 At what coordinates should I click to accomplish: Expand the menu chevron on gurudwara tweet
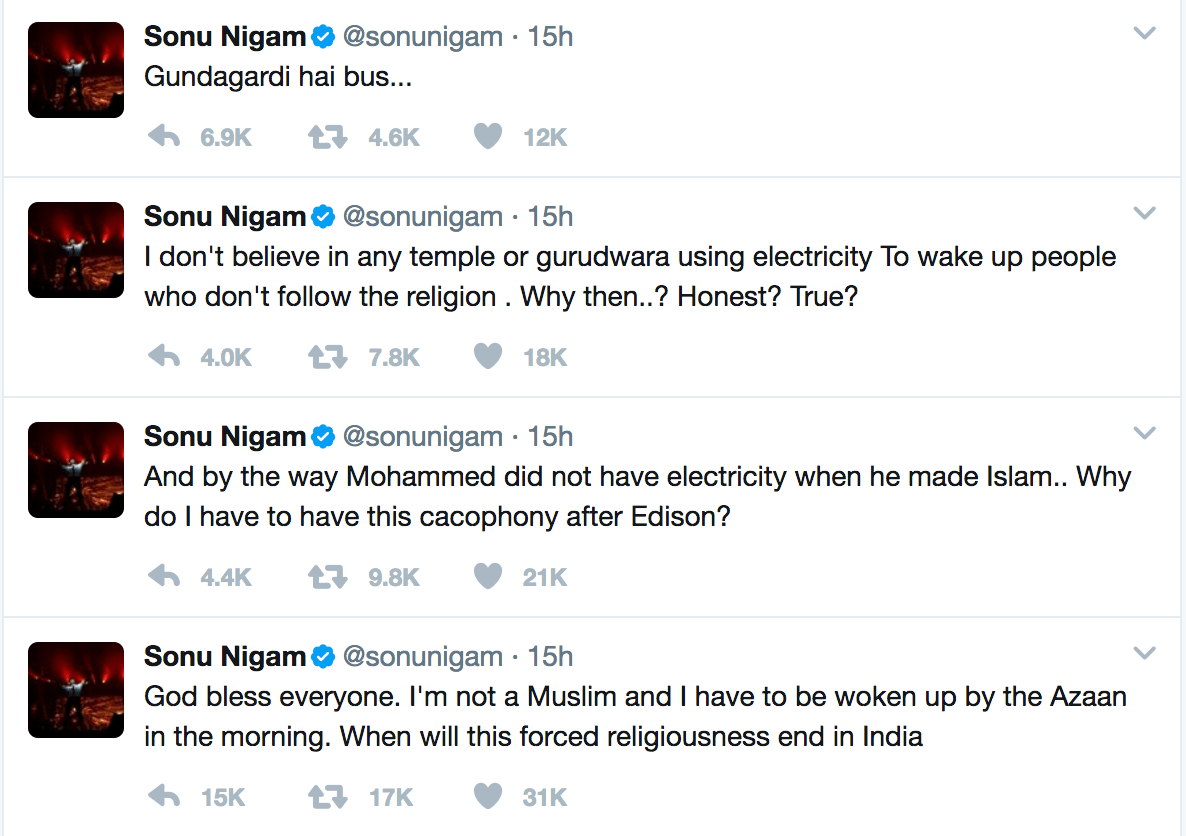1144,213
